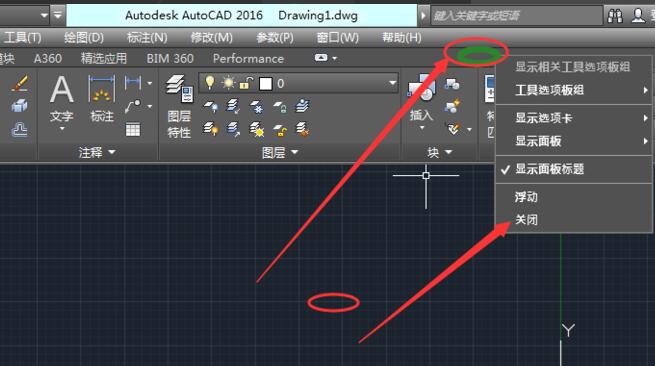Image resolution: width=655 pixels, height=366 pixels.
Task: Switch to the A360 ribbon tab
Action: [x=48, y=58]
